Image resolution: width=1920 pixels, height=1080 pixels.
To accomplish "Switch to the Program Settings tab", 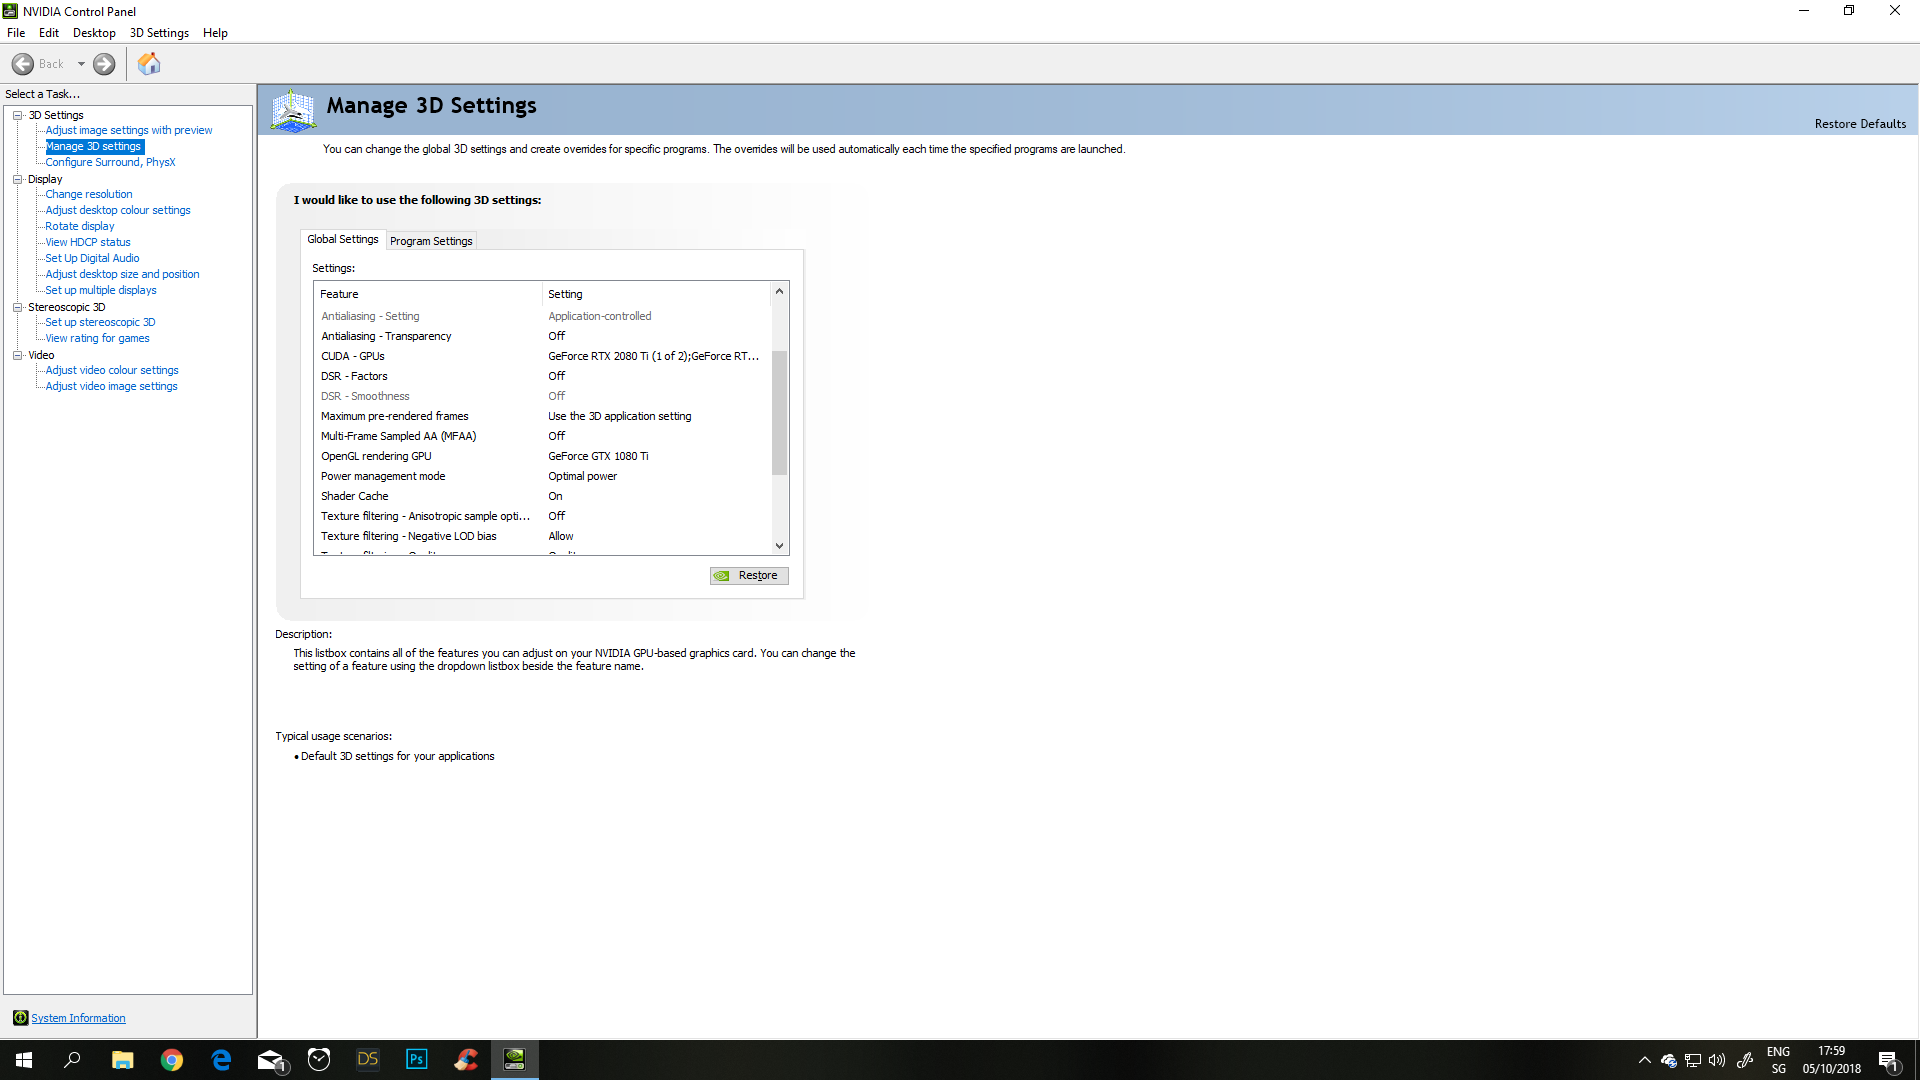I will click(431, 241).
